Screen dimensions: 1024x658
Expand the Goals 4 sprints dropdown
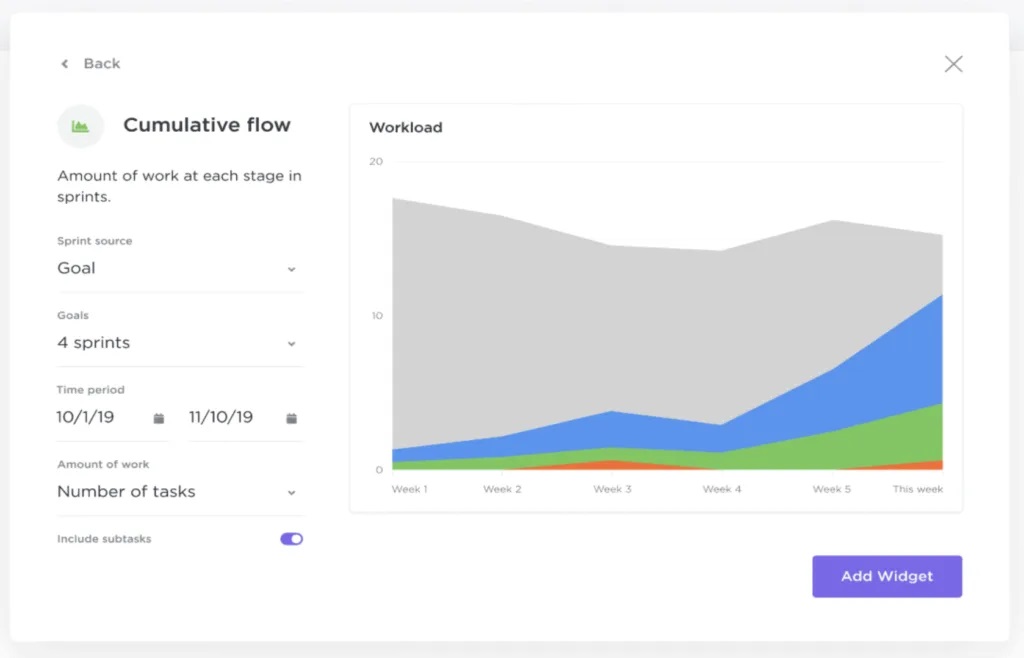[180, 343]
